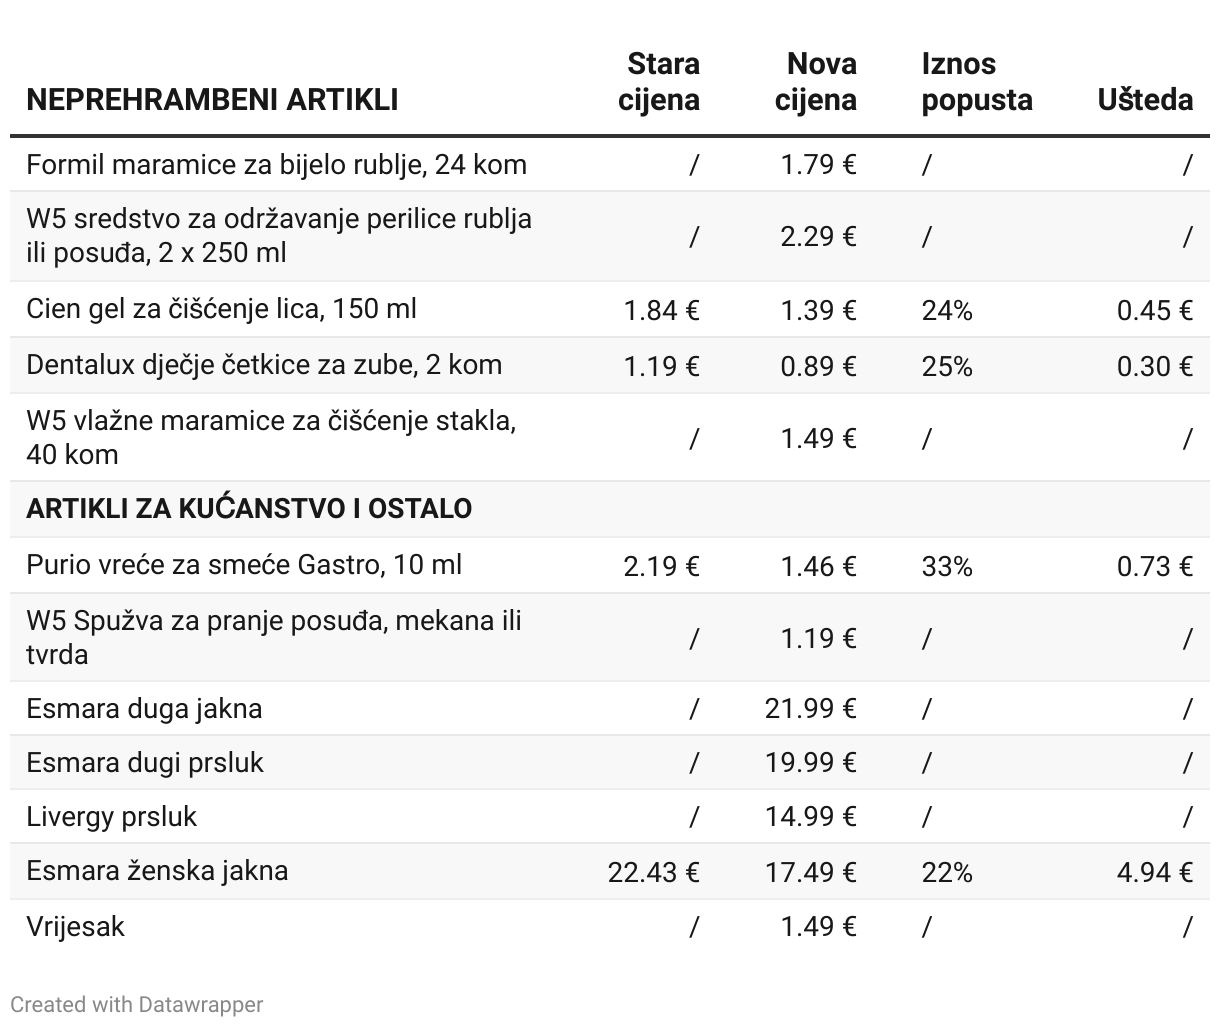Viewport: 1220px width, 1028px height.
Task: Select the Cien gel za čišćenje lica row
Action: point(610,309)
